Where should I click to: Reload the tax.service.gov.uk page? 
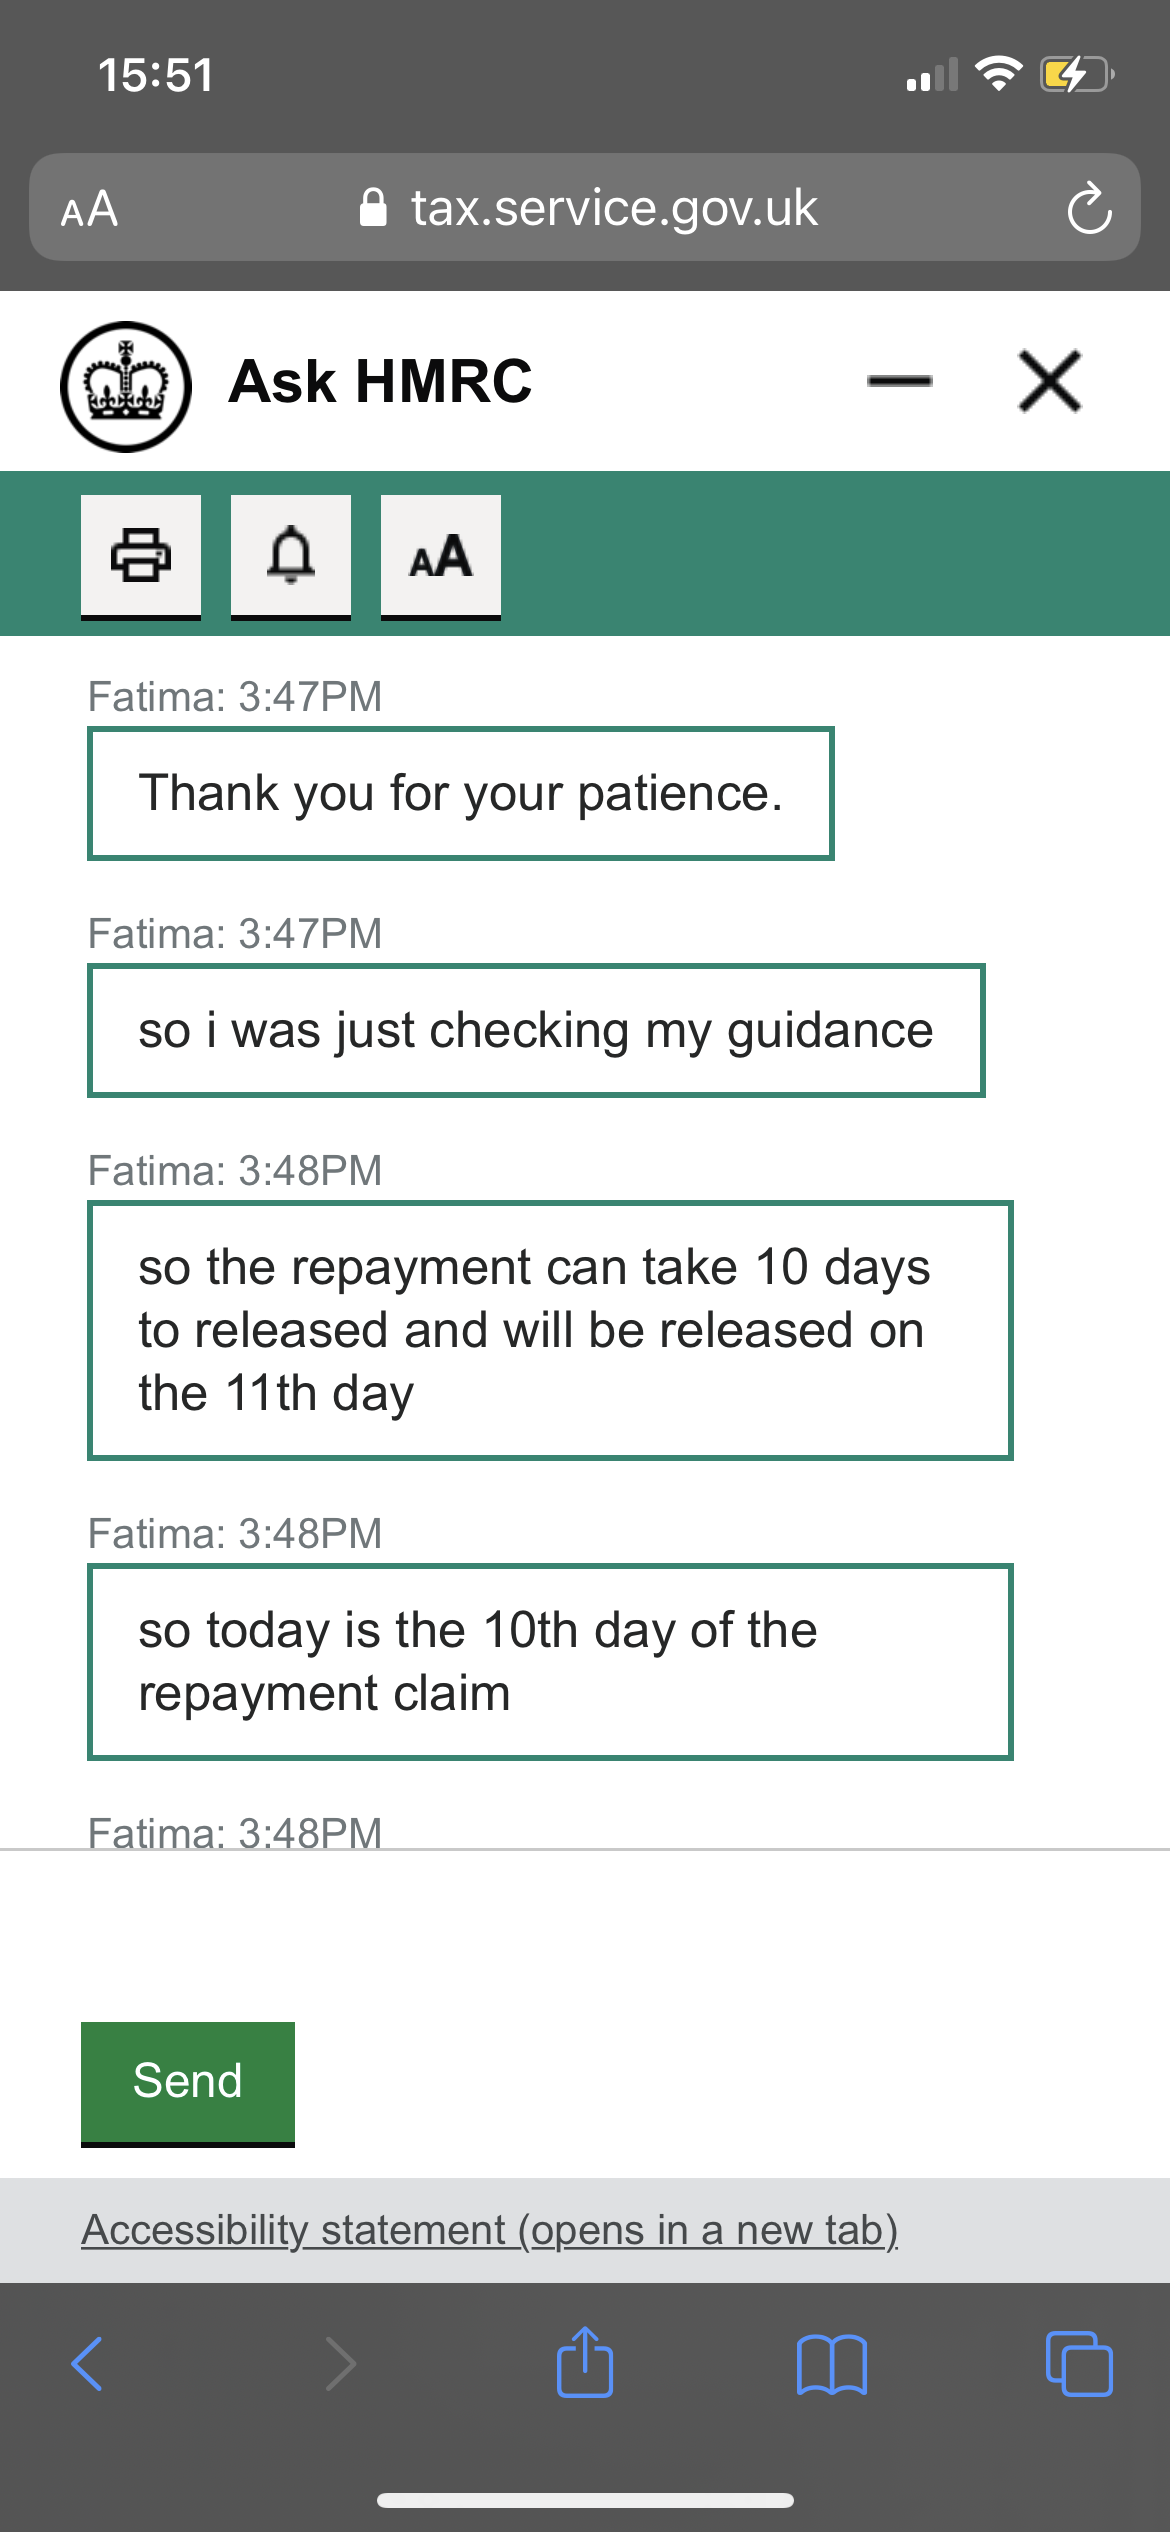point(1089,208)
